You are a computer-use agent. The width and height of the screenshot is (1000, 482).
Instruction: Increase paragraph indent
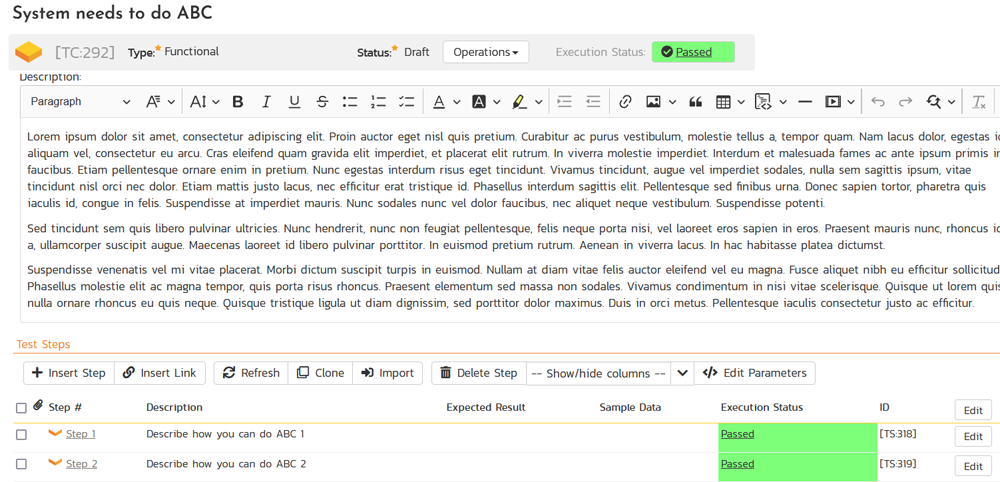pyautogui.click(x=564, y=101)
